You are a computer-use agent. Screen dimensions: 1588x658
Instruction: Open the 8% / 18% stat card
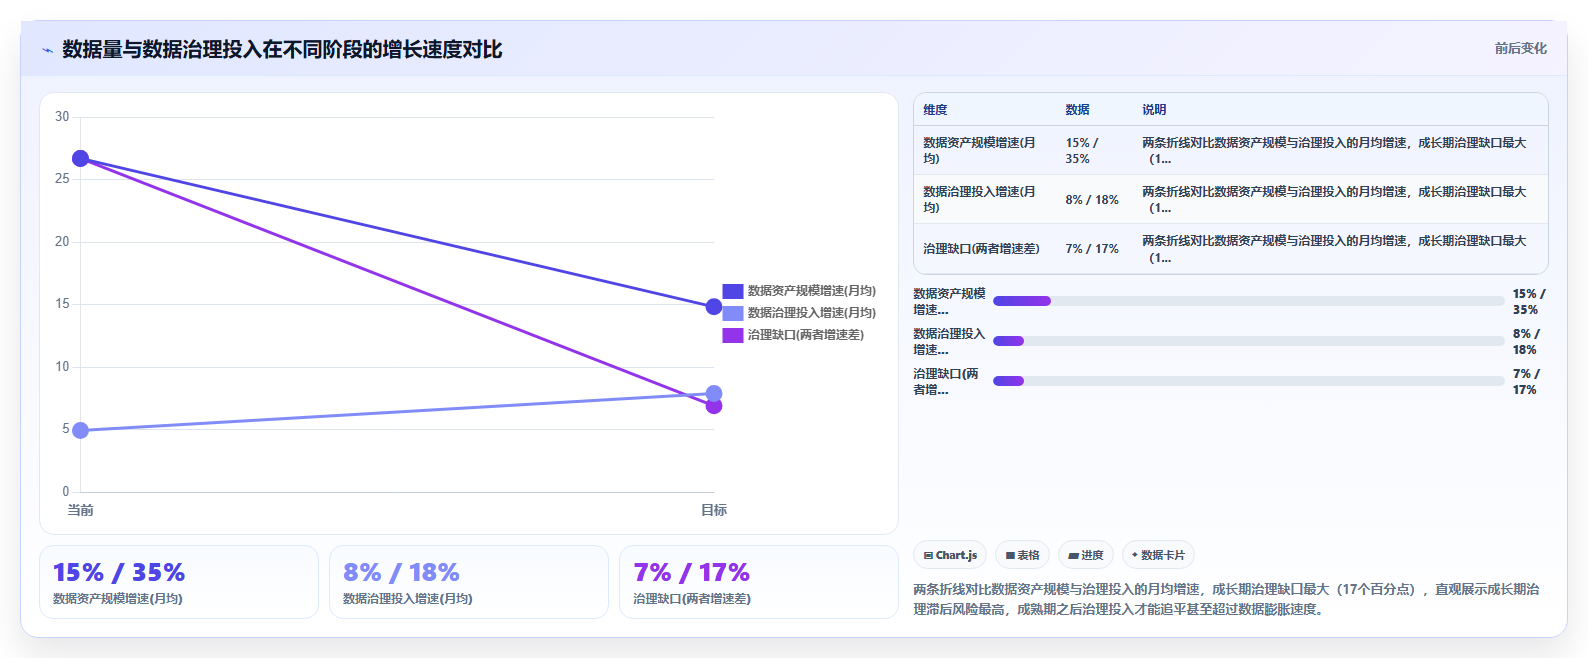469,582
